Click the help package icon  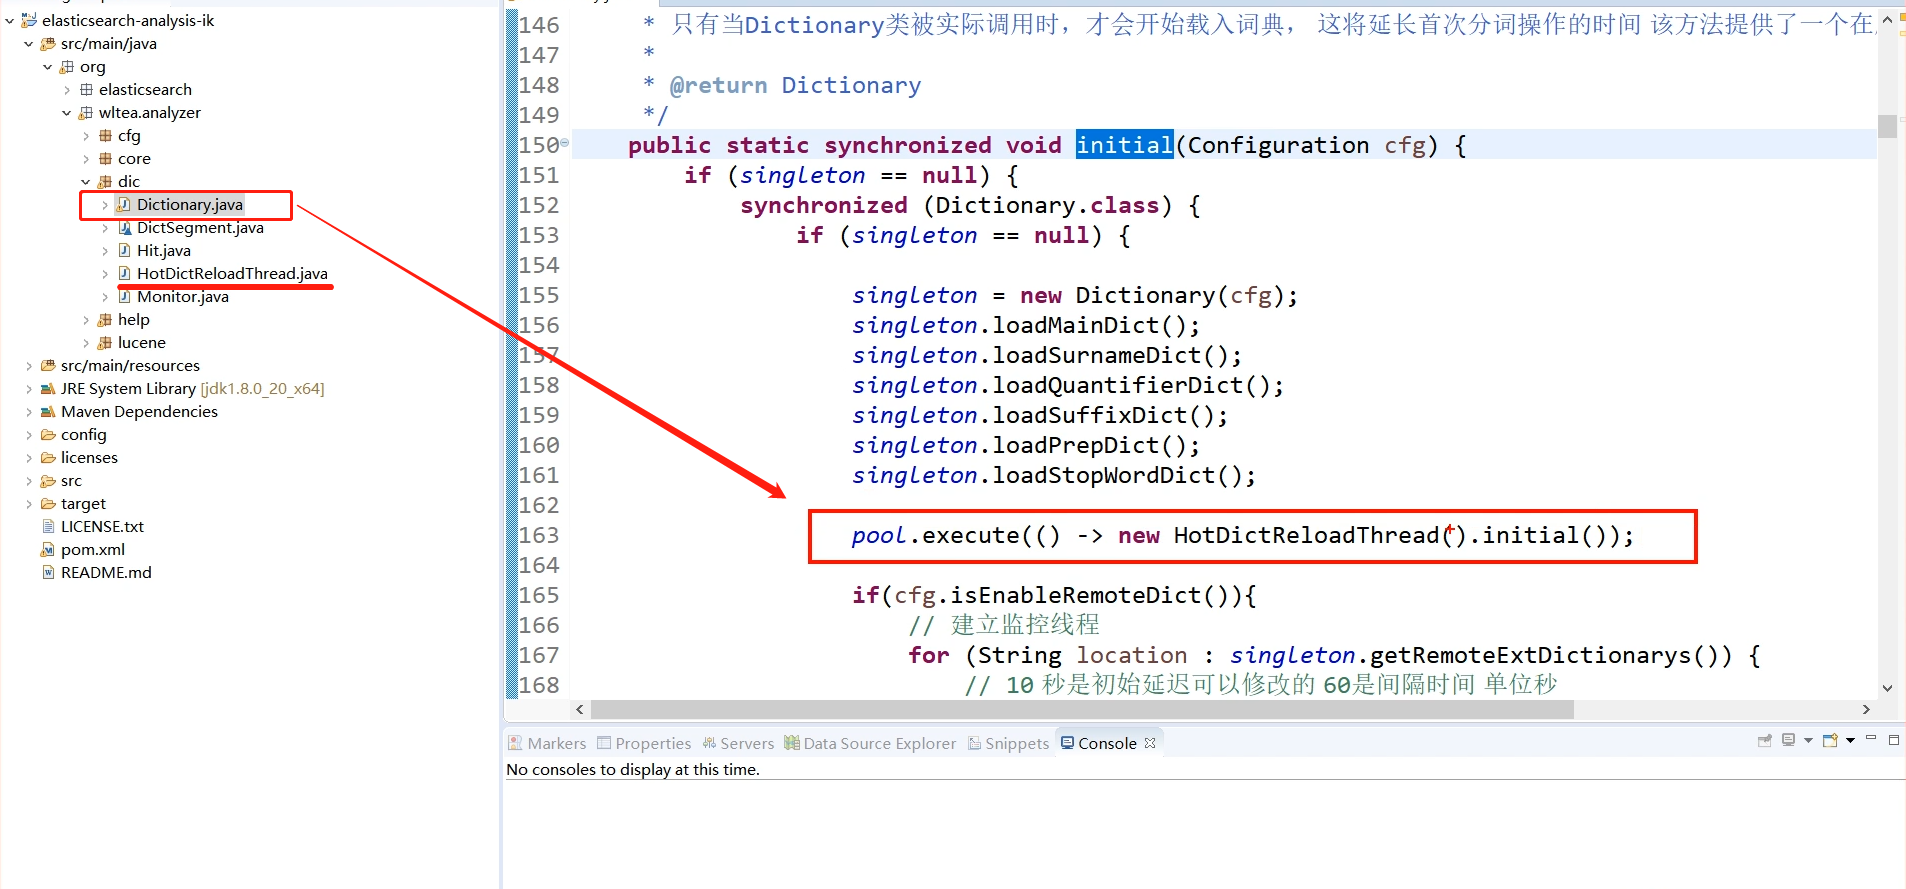point(105,319)
